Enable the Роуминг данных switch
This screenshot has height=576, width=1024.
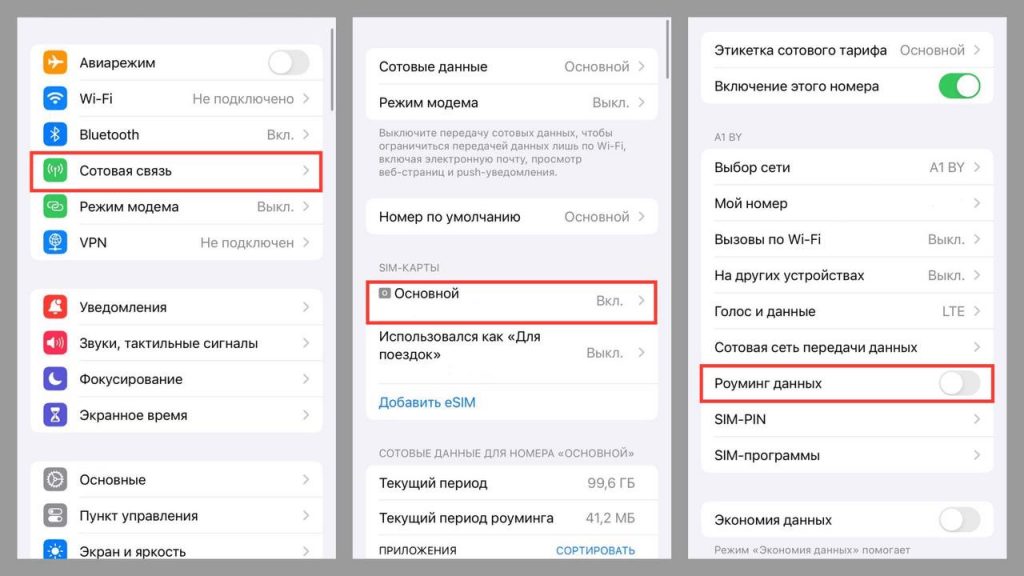(x=958, y=383)
